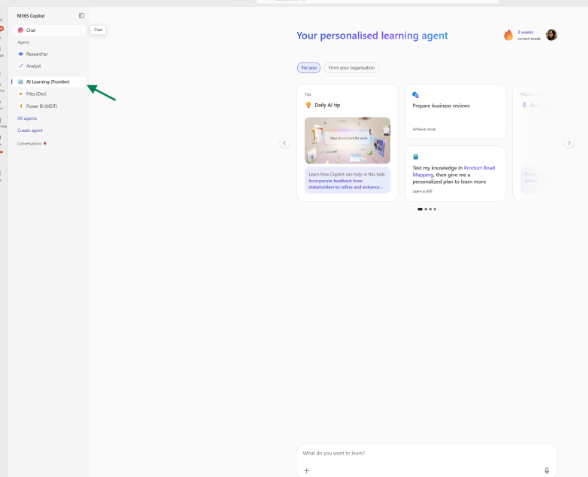Click the Incorporate feedback from stakeholders tip link
Image resolution: width=588 pixels, height=477 pixels.
click(x=345, y=184)
